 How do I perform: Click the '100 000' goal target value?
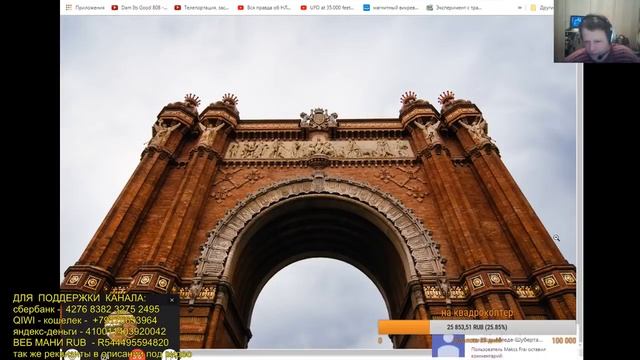pyautogui.click(x=564, y=340)
